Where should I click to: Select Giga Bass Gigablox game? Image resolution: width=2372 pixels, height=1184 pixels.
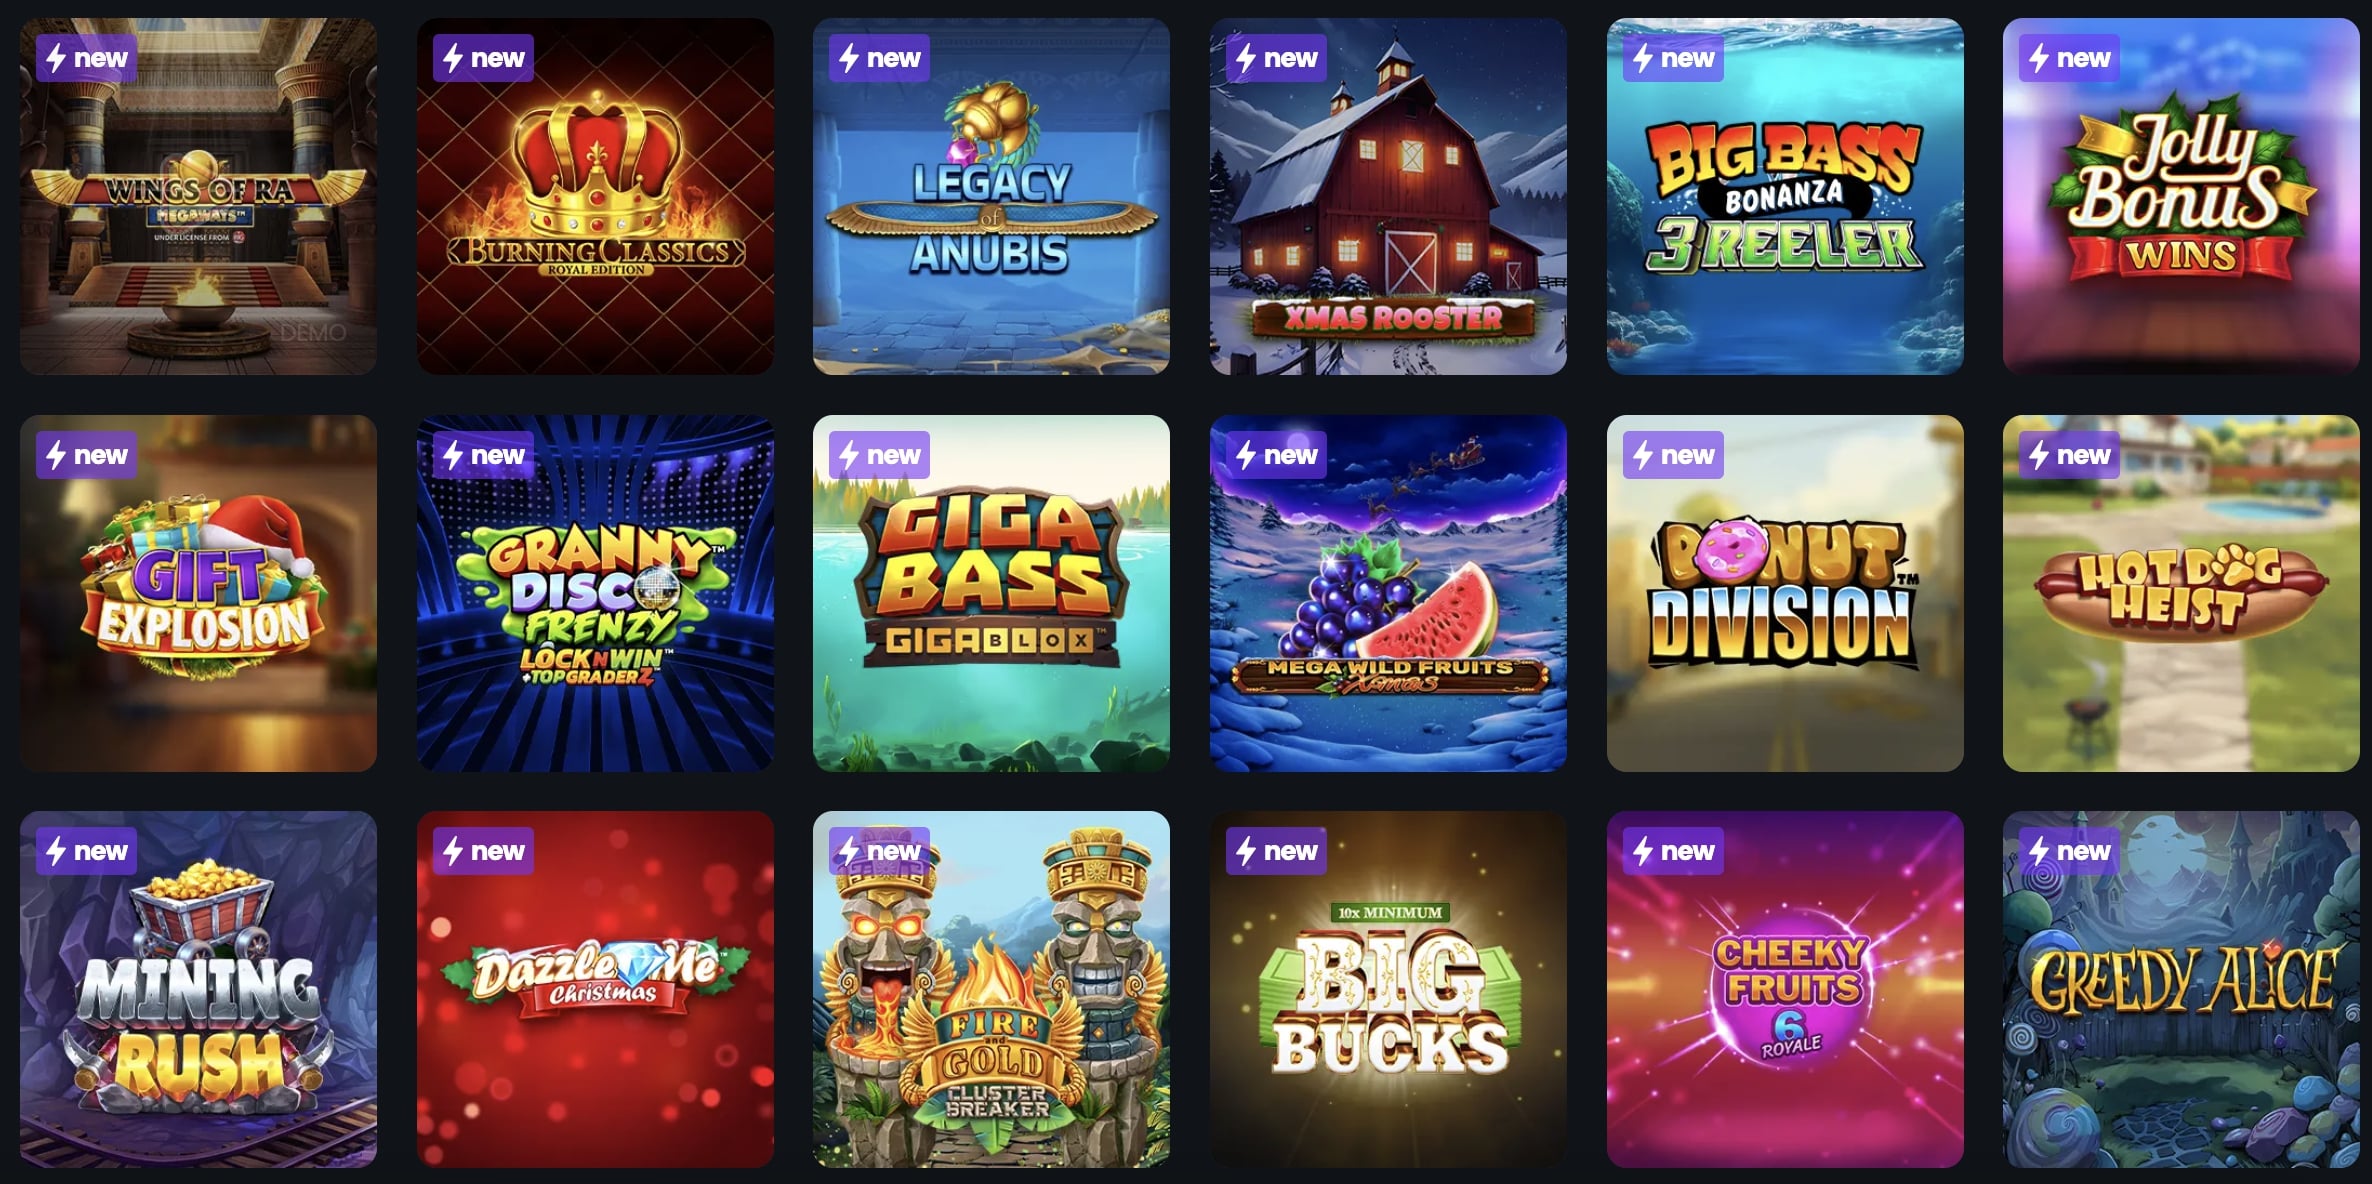coord(991,593)
